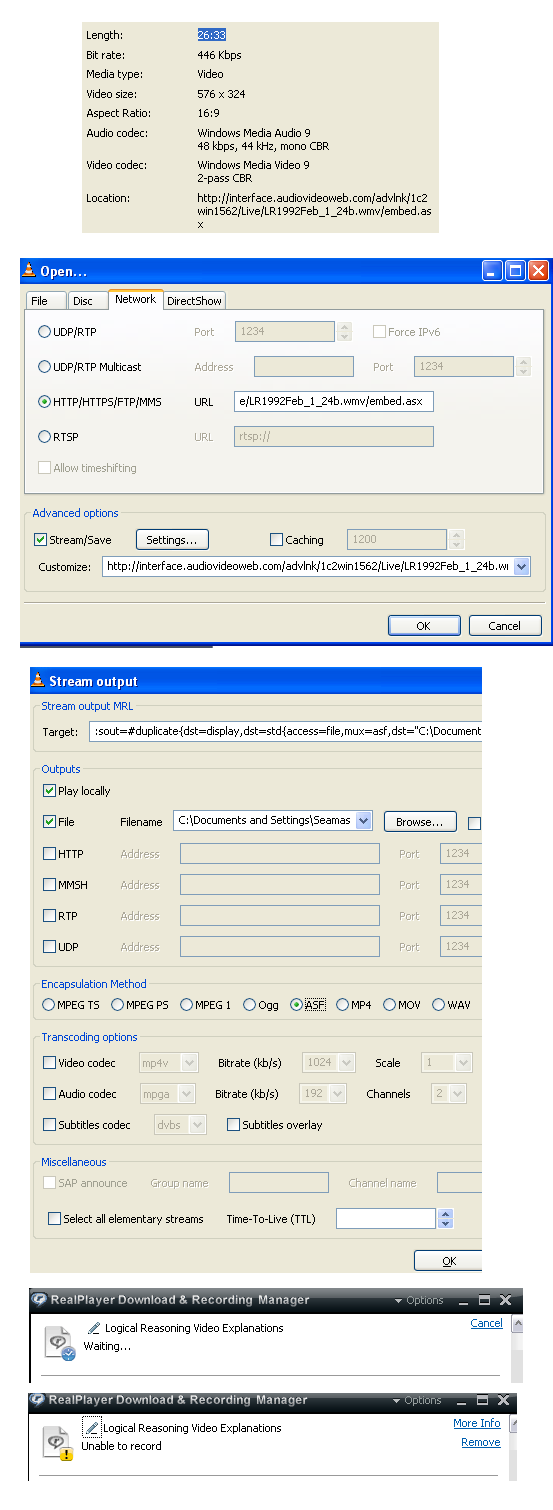Click More Info link
The height and width of the screenshot is (1510, 553).
tap(477, 1423)
